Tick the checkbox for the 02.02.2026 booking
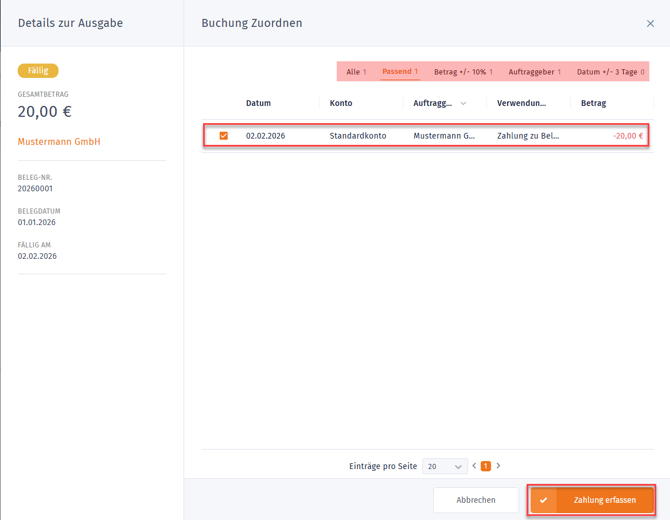The image size is (670, 520). [x=223, y=136]
